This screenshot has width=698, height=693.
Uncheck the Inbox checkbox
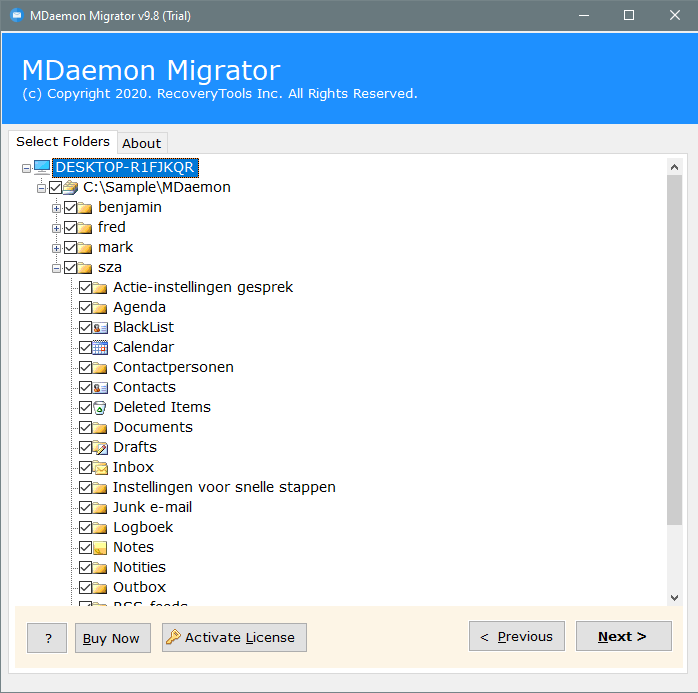[x=85, y=467]
